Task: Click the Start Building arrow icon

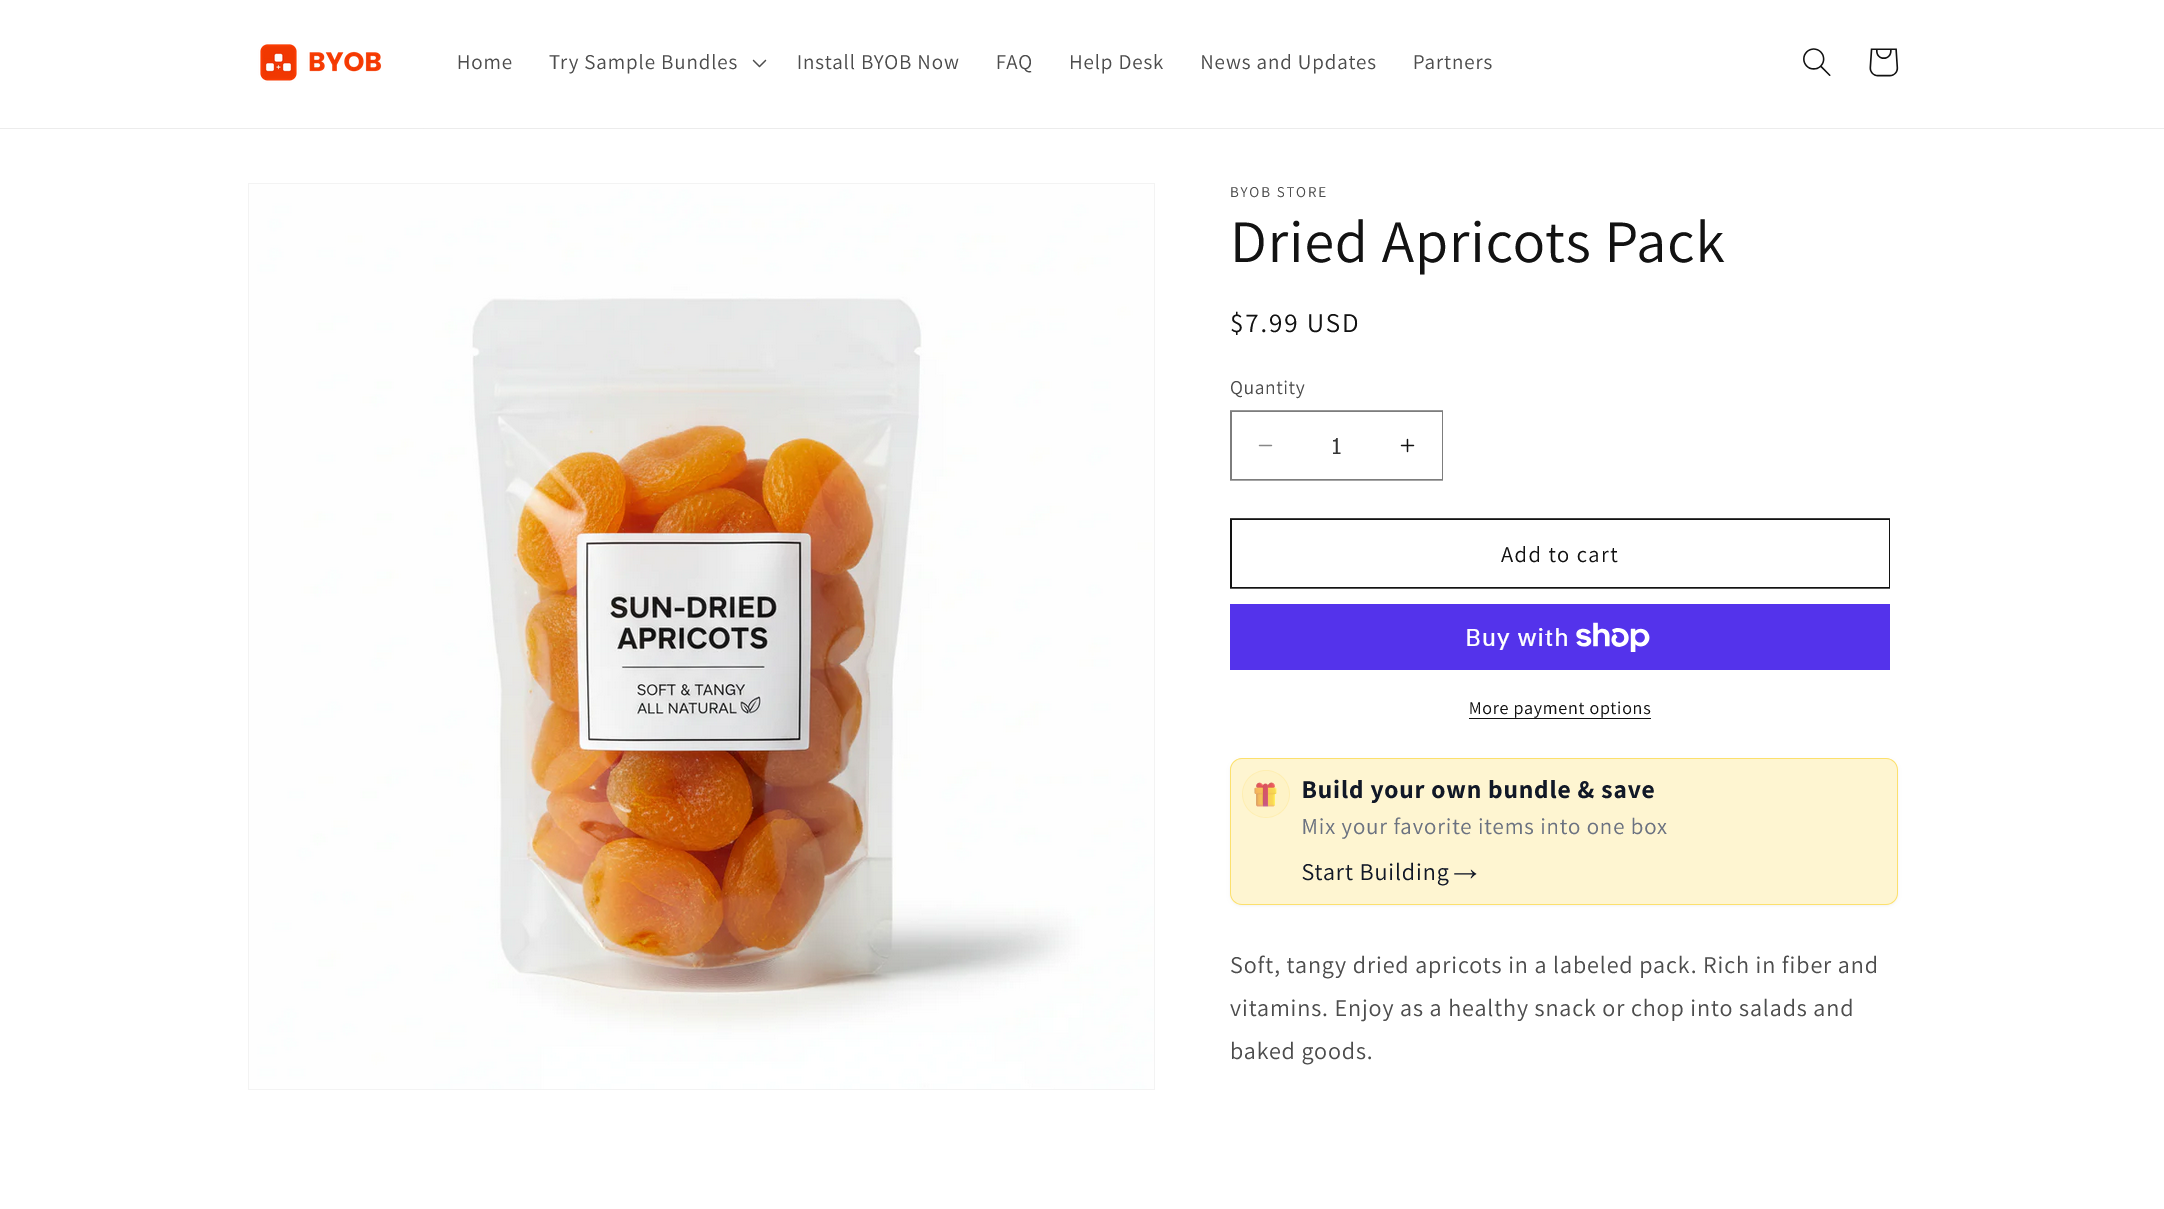Action: point(1465,874)
